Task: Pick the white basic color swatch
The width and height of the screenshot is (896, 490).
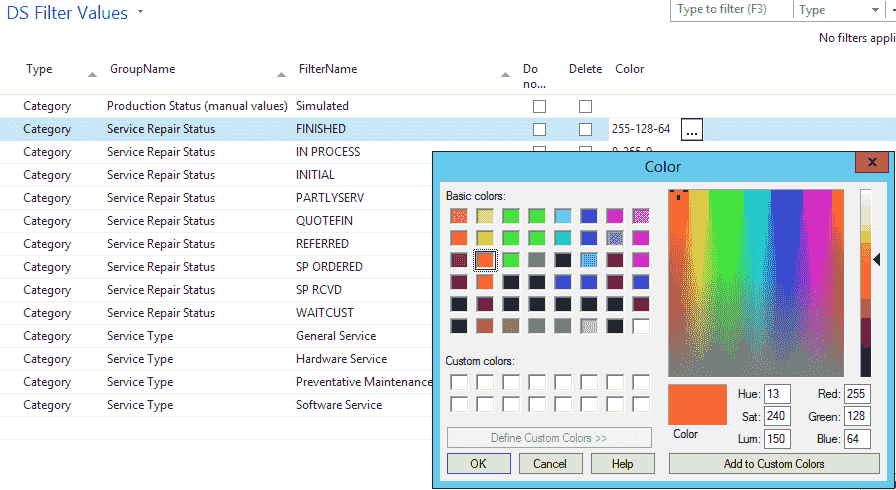Action: coord(641,326)
